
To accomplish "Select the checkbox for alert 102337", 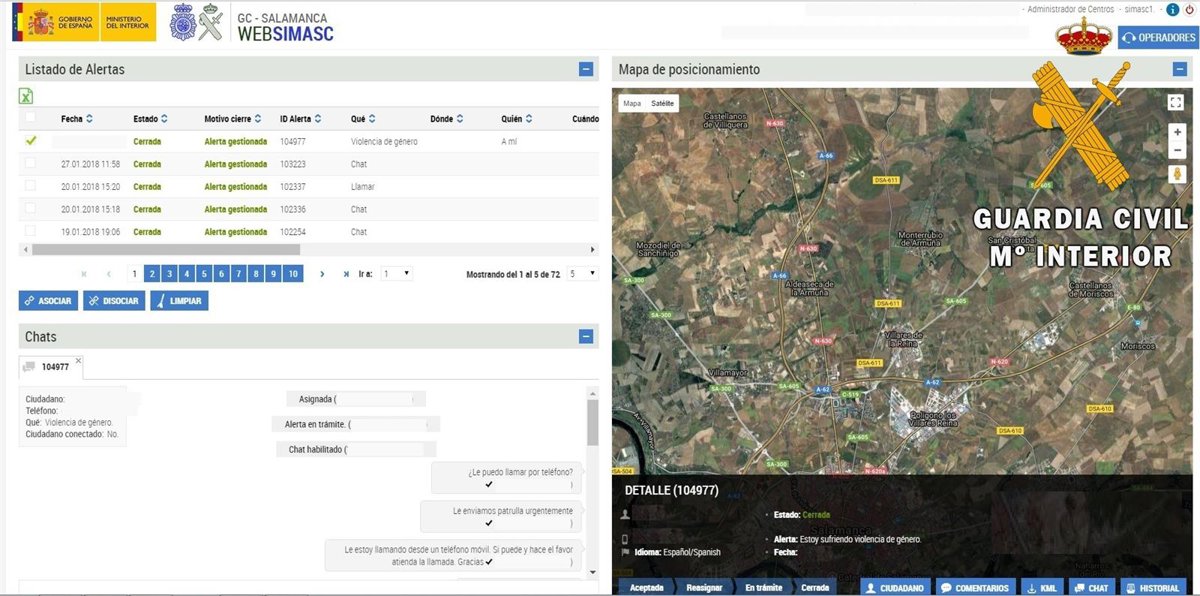I will (30, 186).
